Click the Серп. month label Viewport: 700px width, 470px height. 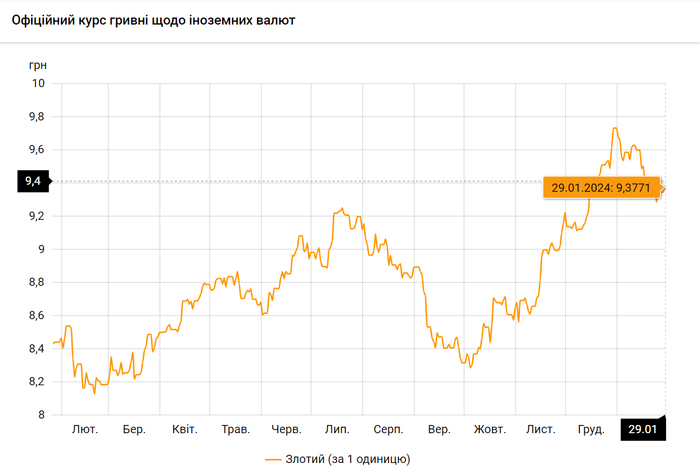point(388,429)
